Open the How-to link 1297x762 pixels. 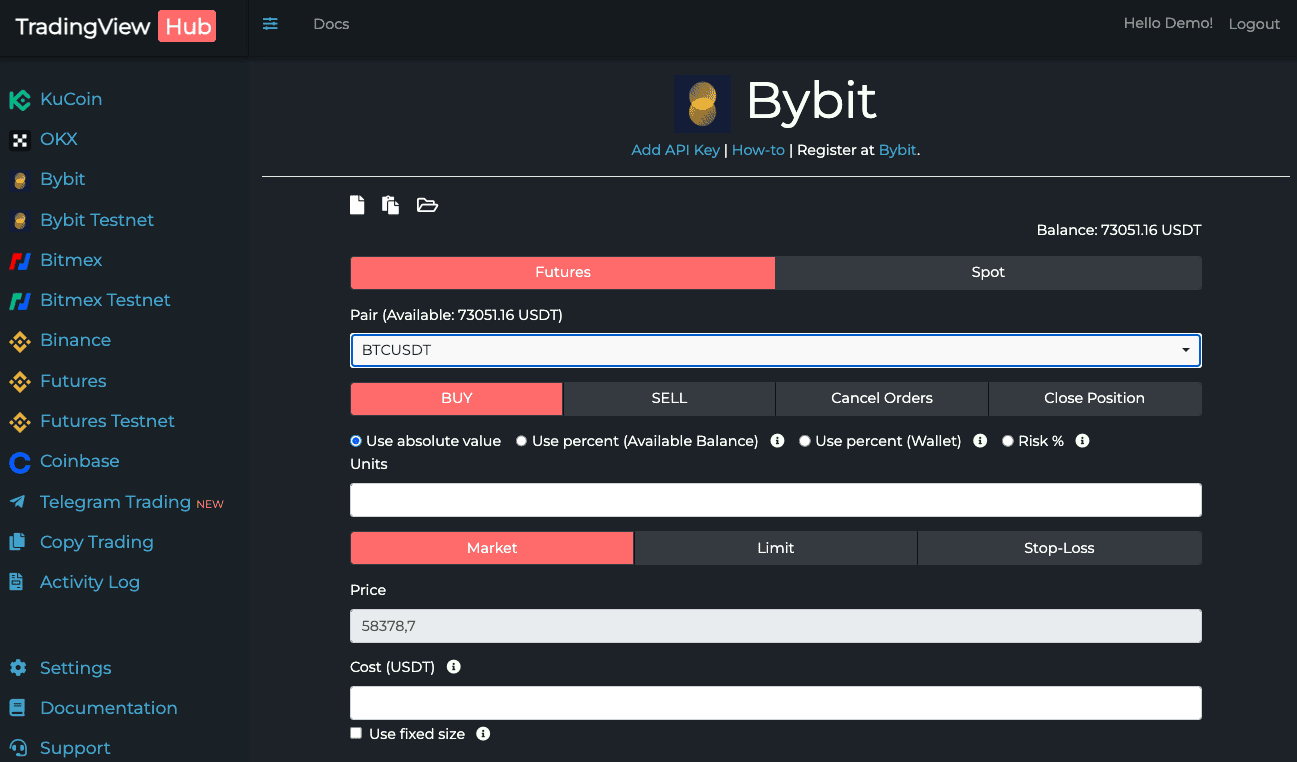[758, 150]
